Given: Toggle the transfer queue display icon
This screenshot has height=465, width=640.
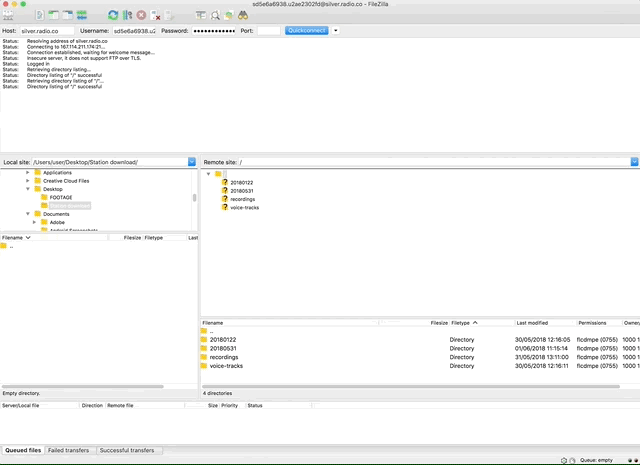Looking at the screenshot, I should 82,16.
